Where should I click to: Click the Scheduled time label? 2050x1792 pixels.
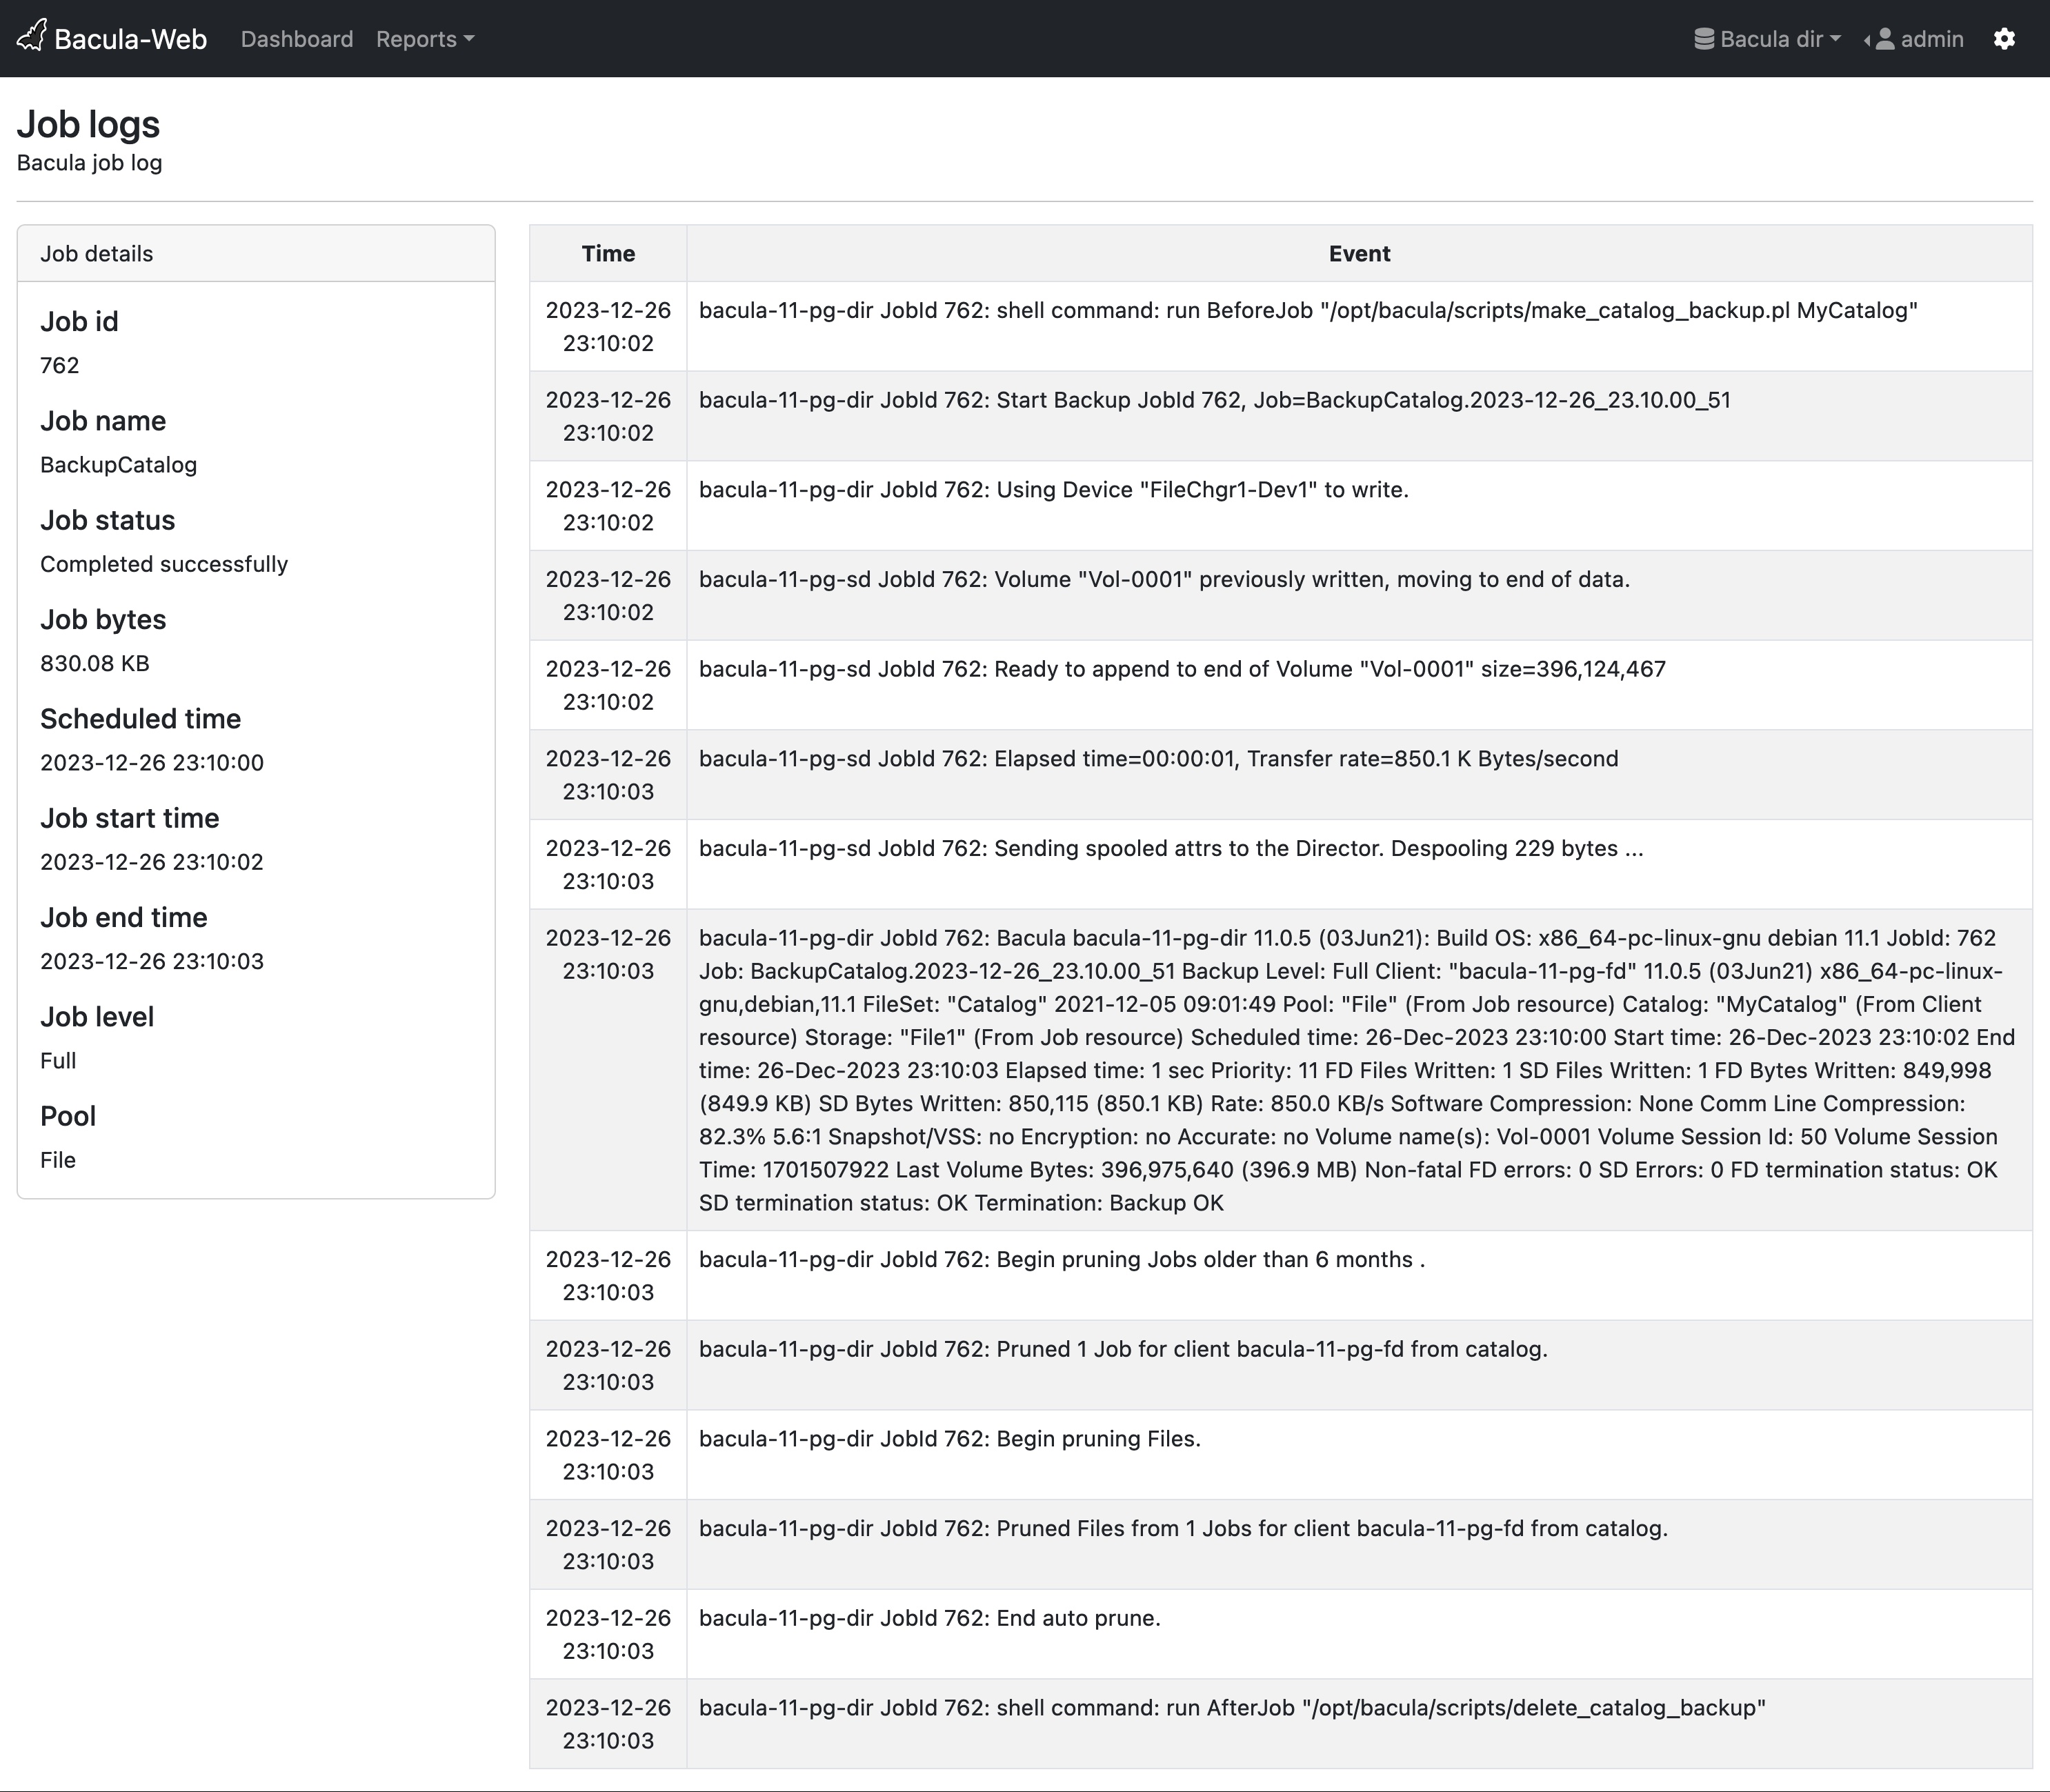tap(140, 719)
